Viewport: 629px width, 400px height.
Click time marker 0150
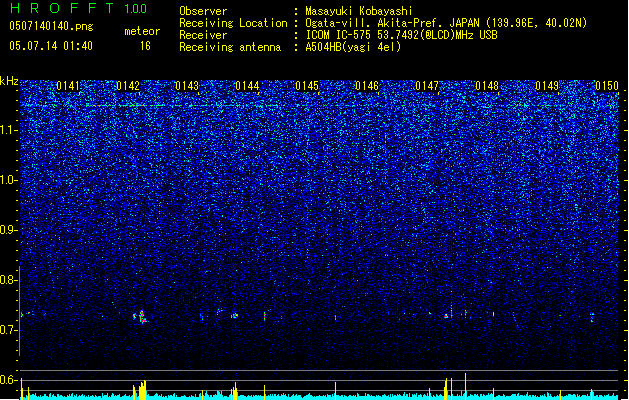607,86
